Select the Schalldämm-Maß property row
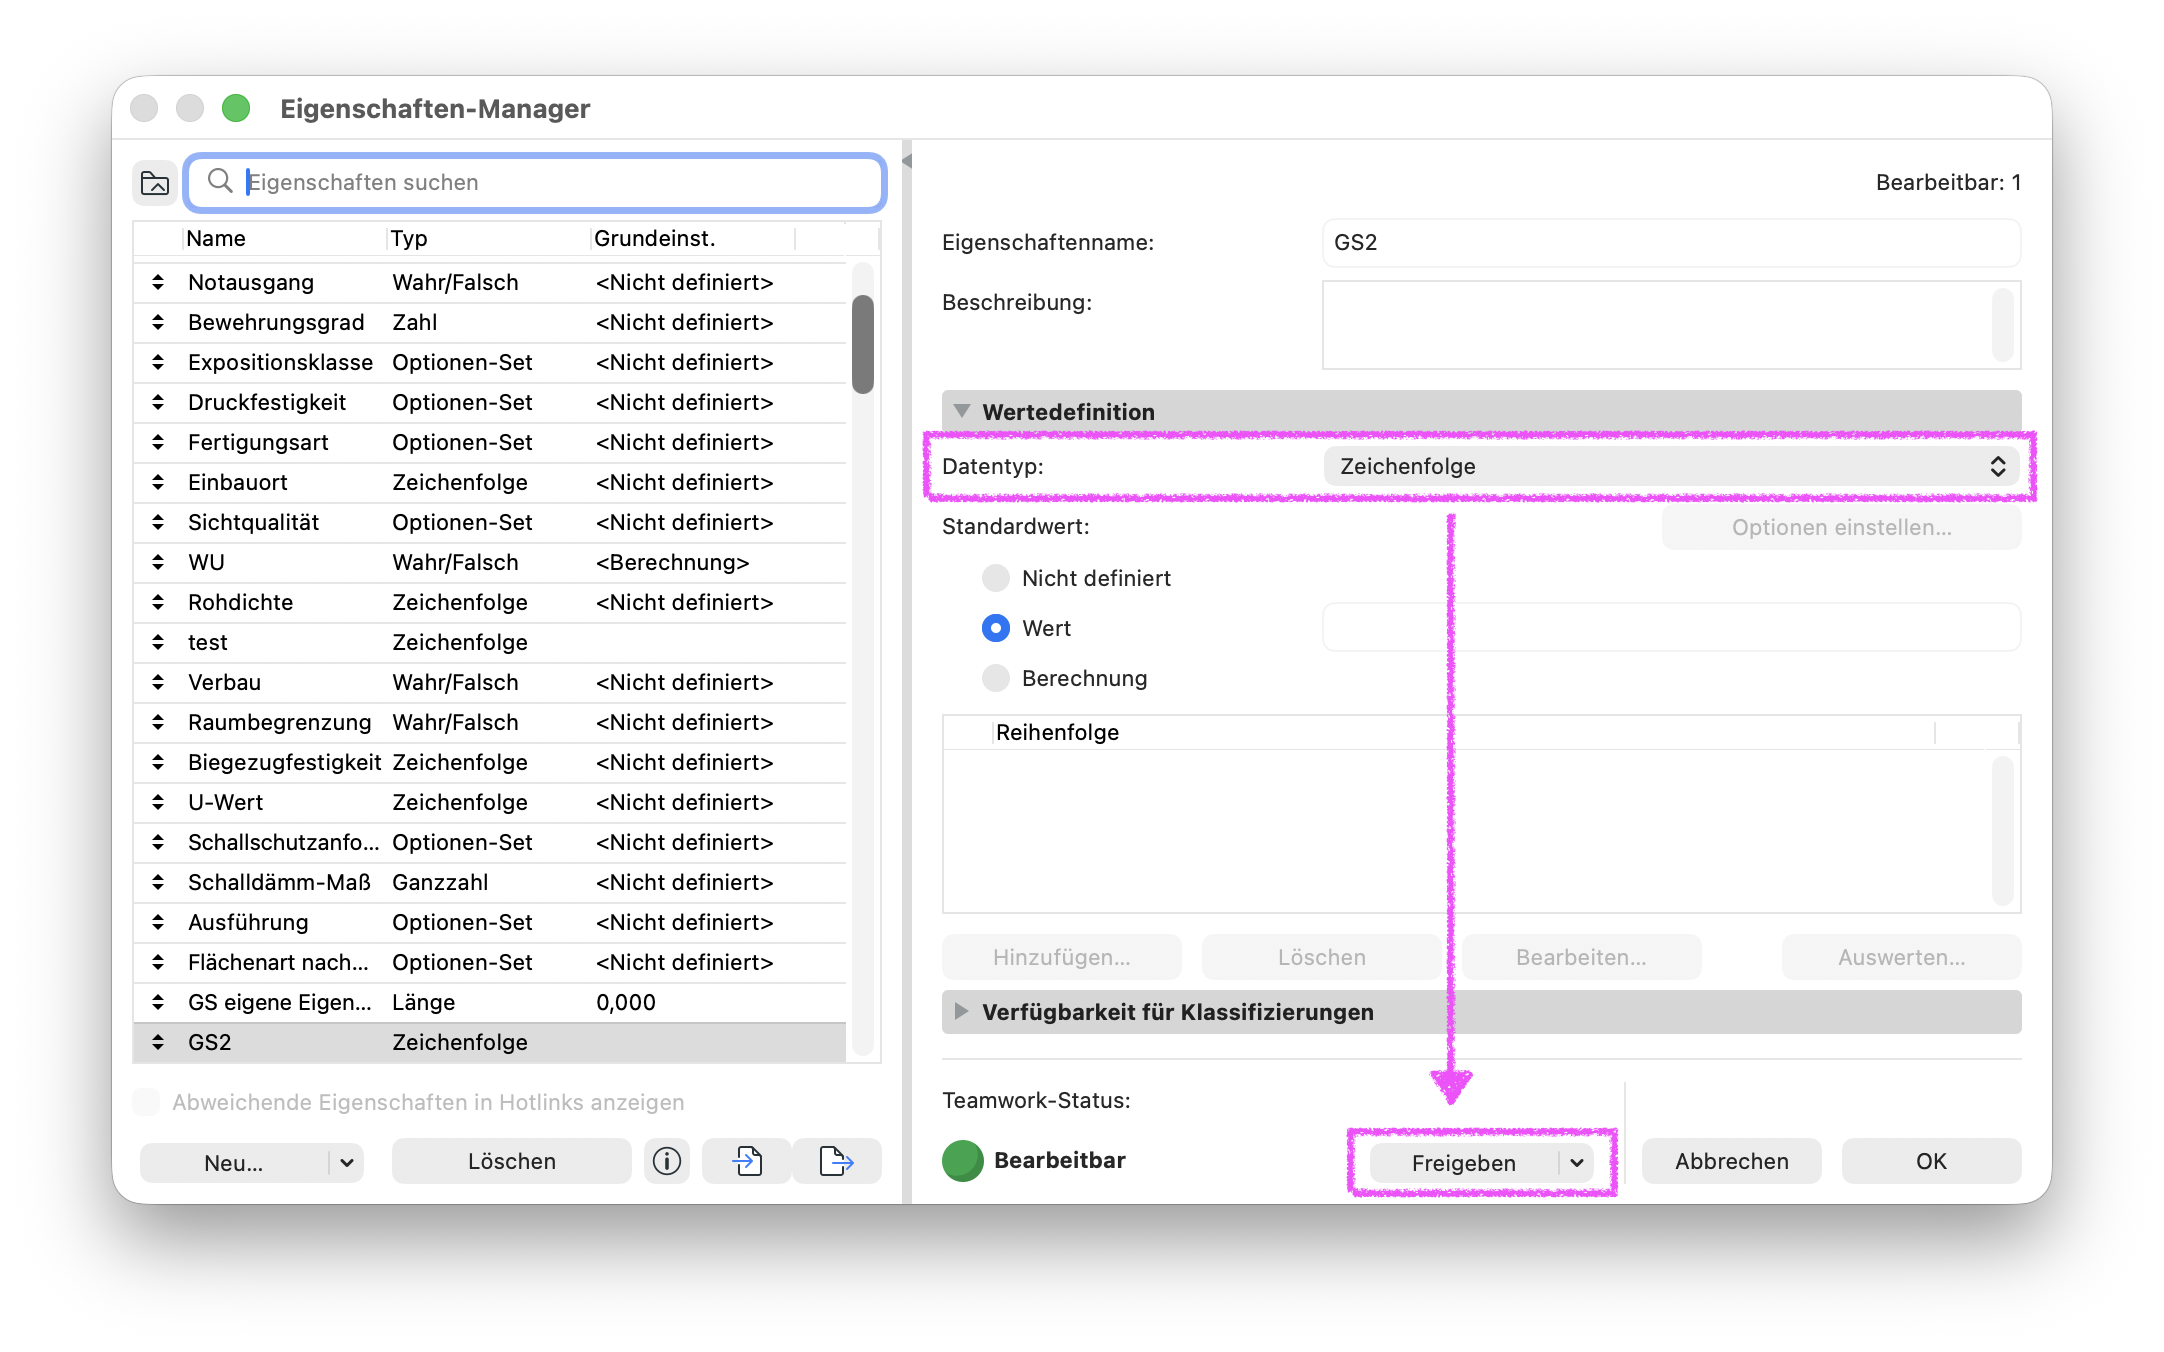Screen dimensions: 2164x1352 [x=490, y=882]
